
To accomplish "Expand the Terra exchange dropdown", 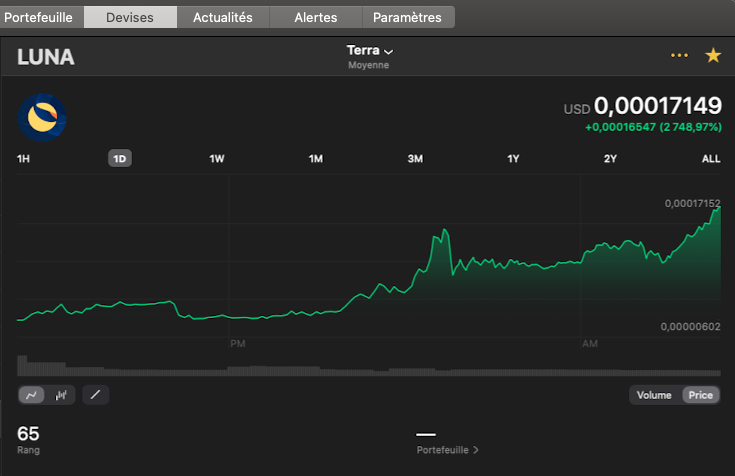I will click(370, 50).
